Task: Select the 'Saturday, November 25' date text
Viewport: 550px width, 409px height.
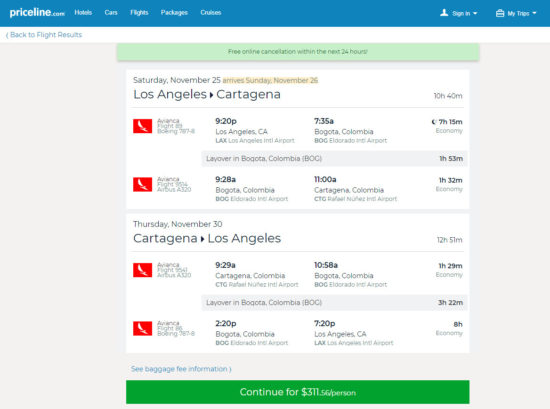Action: point(177,80)
